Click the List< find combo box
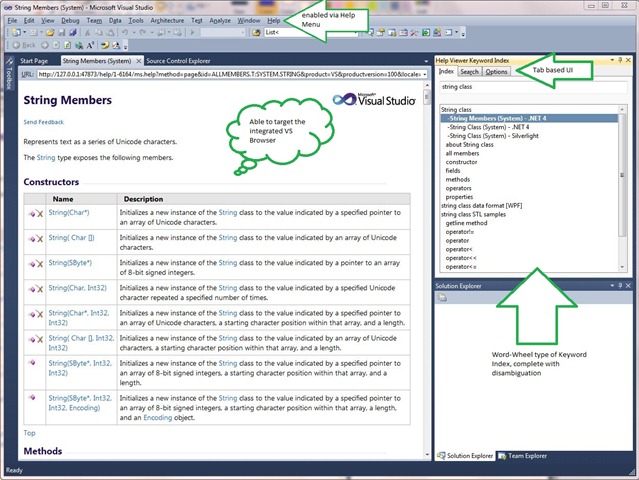 311,32
